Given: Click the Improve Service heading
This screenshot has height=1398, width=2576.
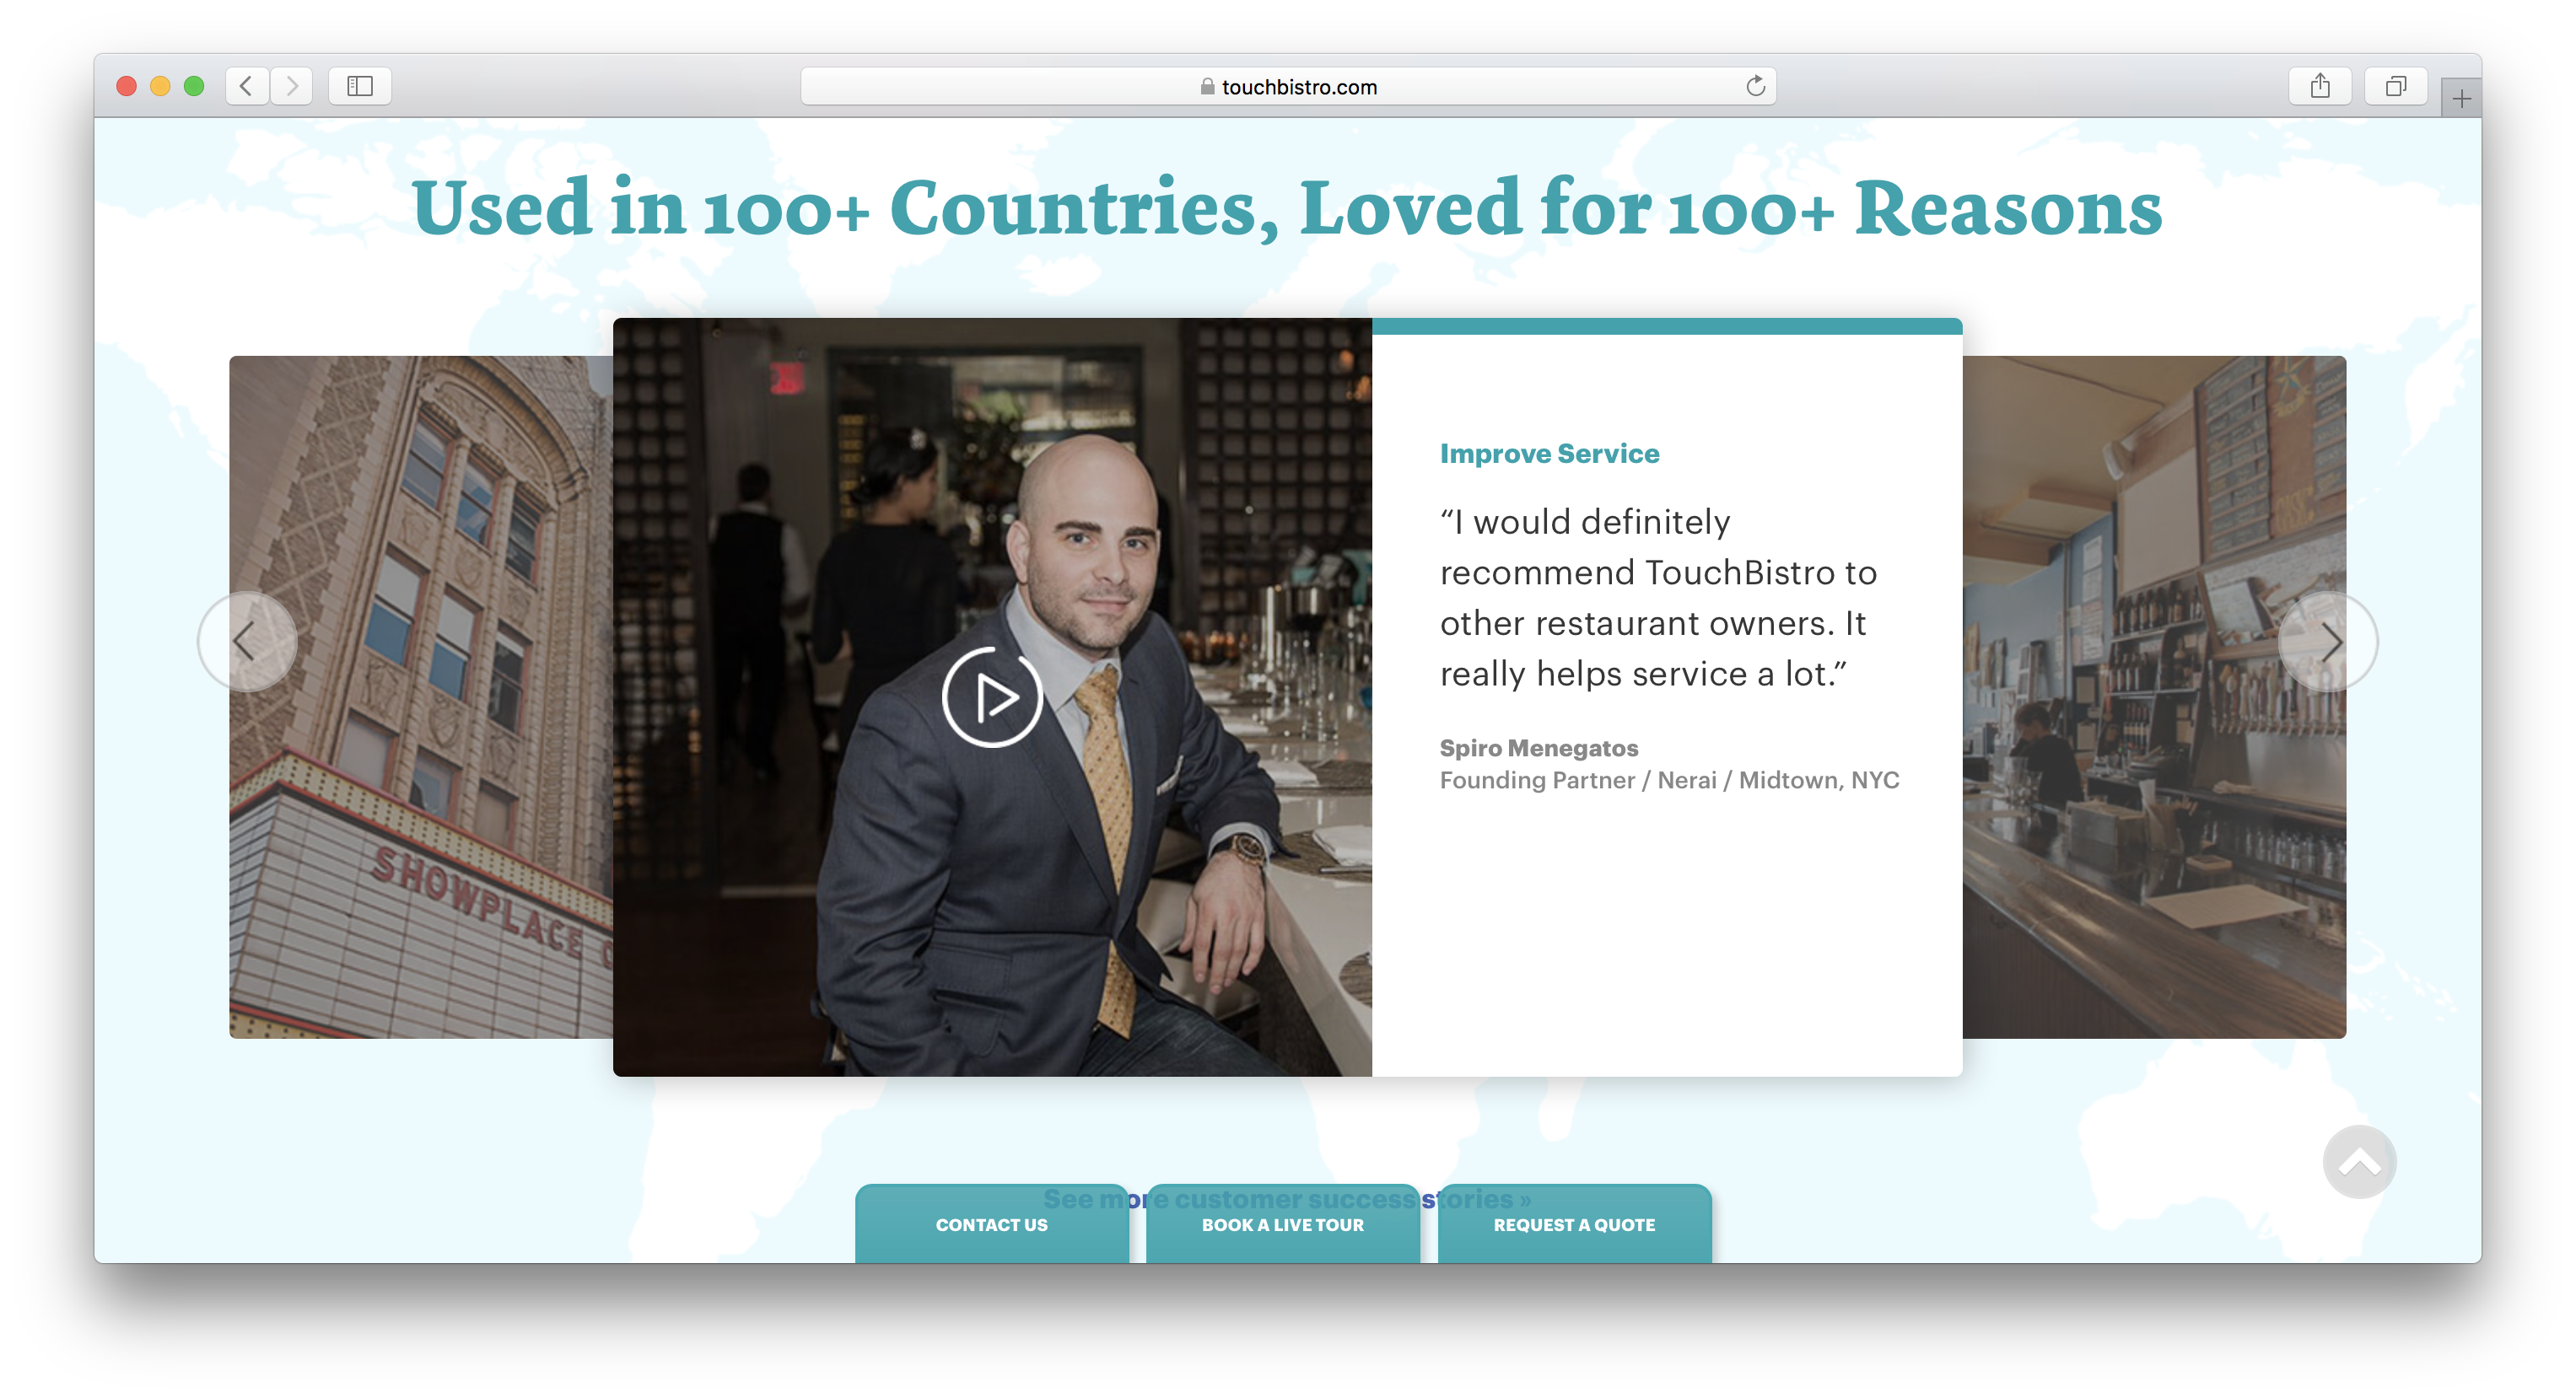Looking at the screenshot, I should tap(1549, 454).
